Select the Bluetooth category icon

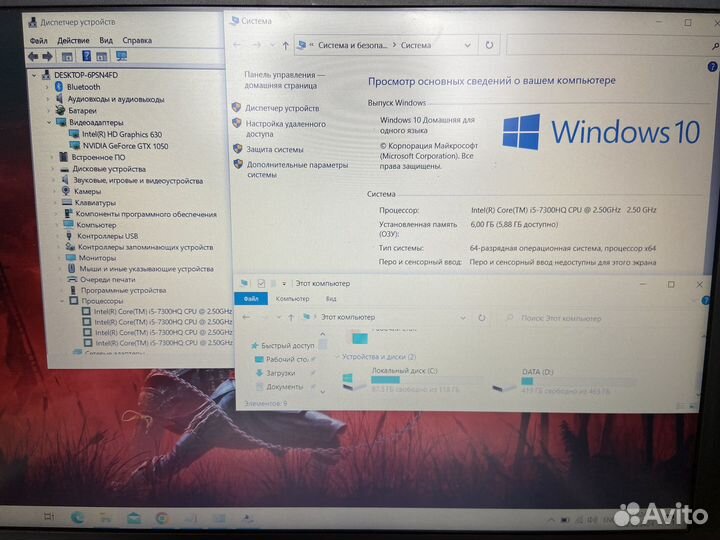click(59, 86)
